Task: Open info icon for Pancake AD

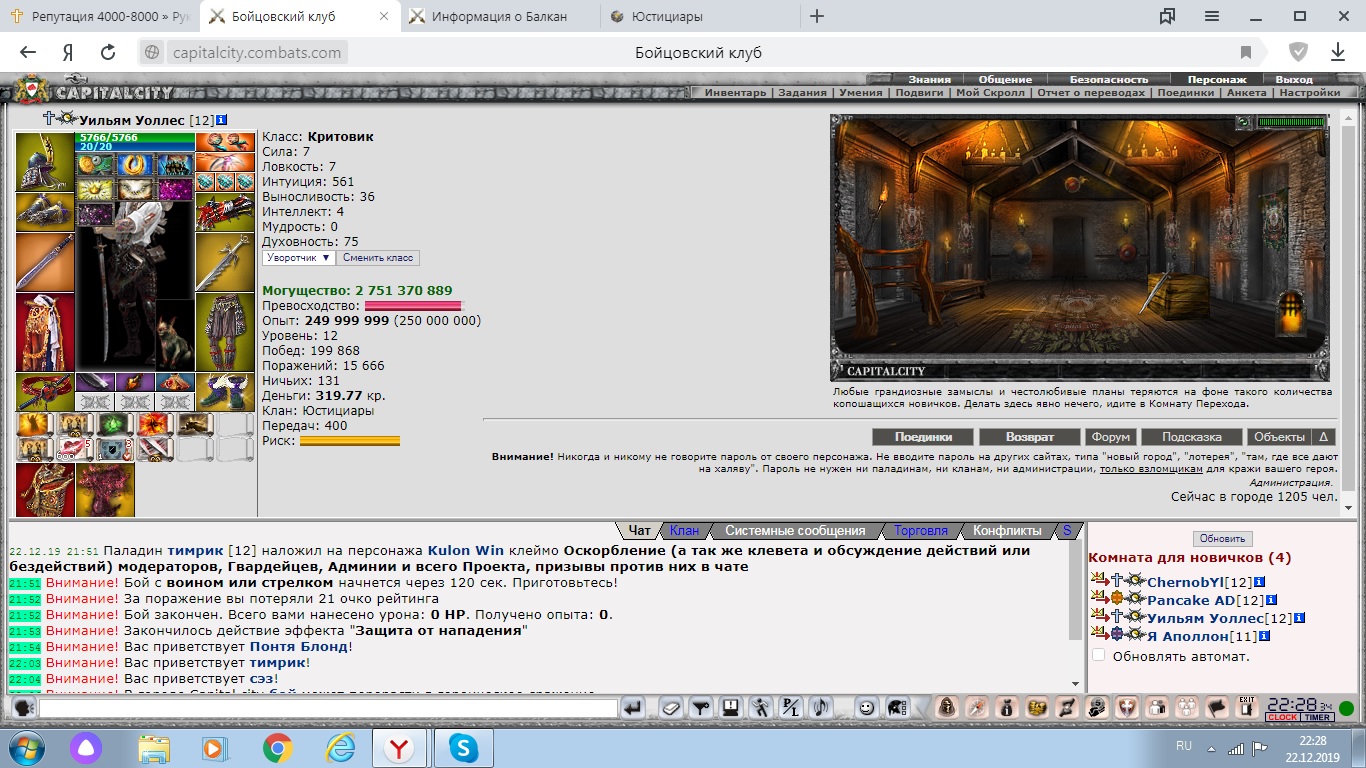Action: tap(1271, 600)
